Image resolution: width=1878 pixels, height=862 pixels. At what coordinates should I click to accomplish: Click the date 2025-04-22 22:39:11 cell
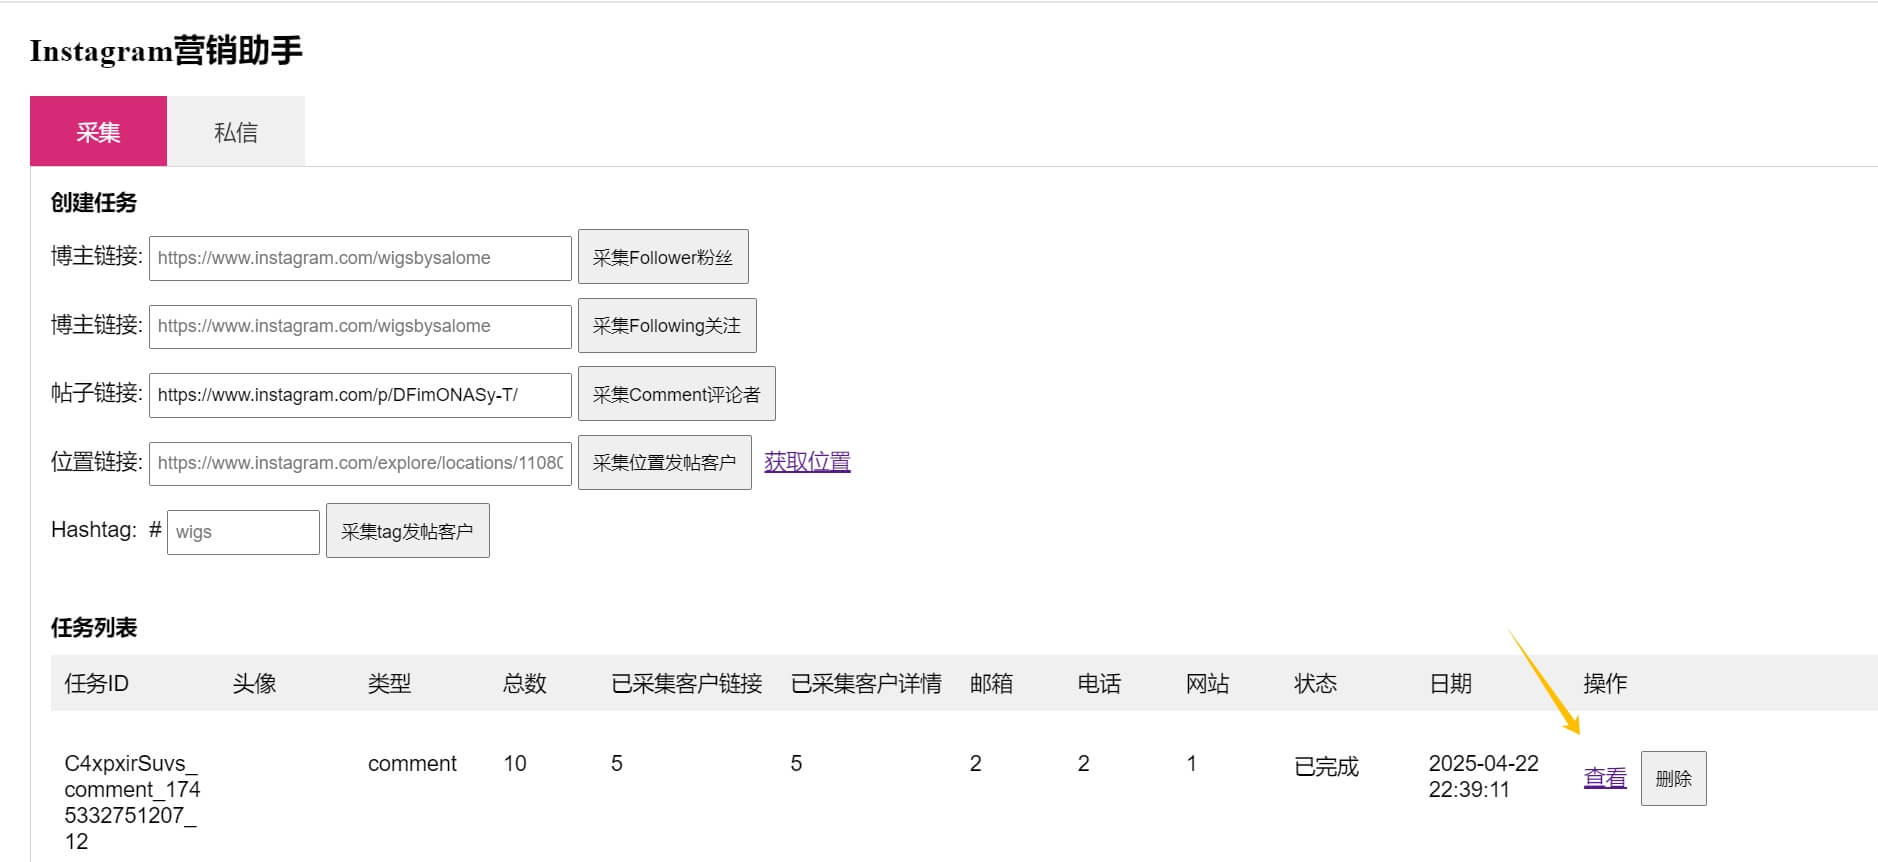(1484, 776)
